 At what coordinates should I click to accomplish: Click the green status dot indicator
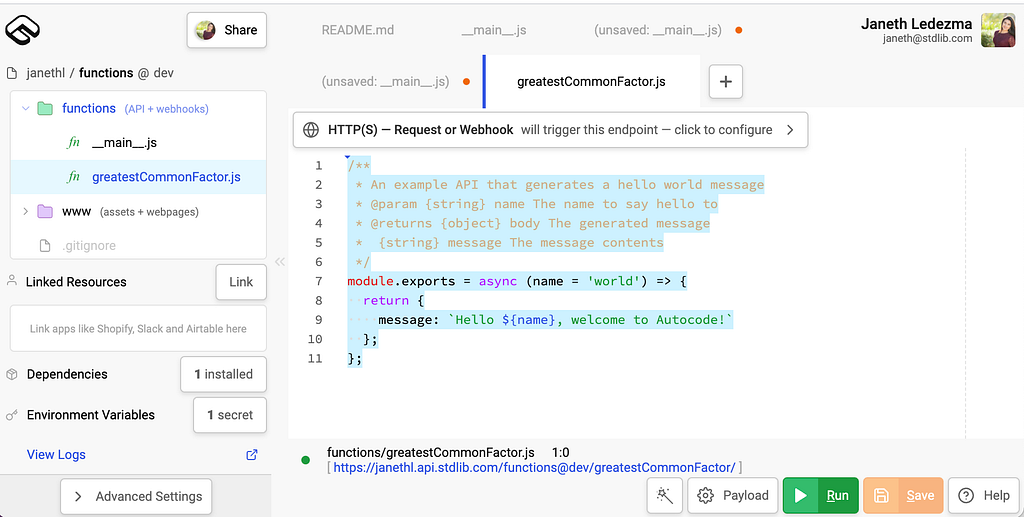tap(306, 460)
